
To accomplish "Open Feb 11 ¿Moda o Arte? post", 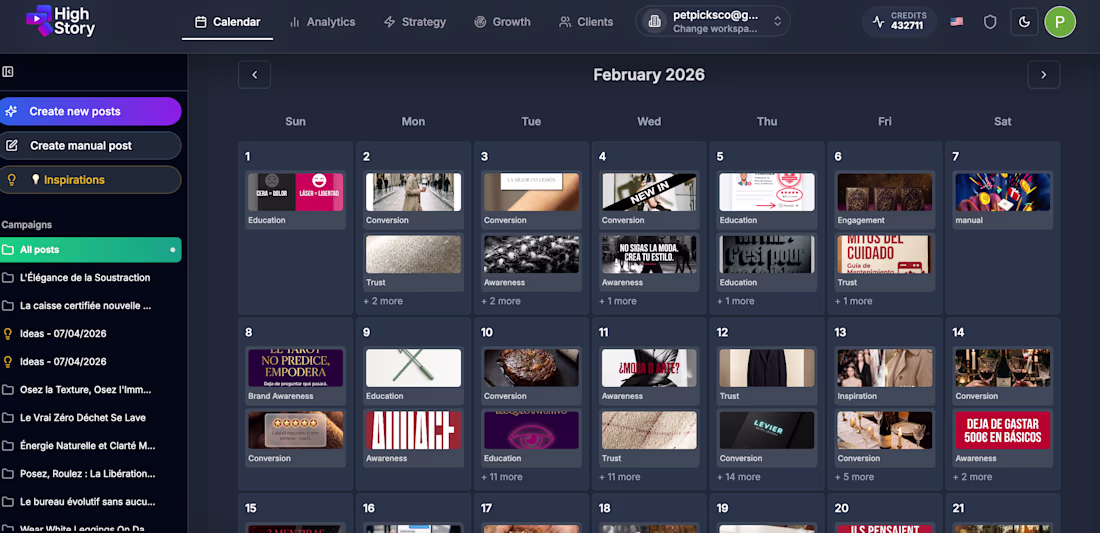I will click(x=649, y=368).
